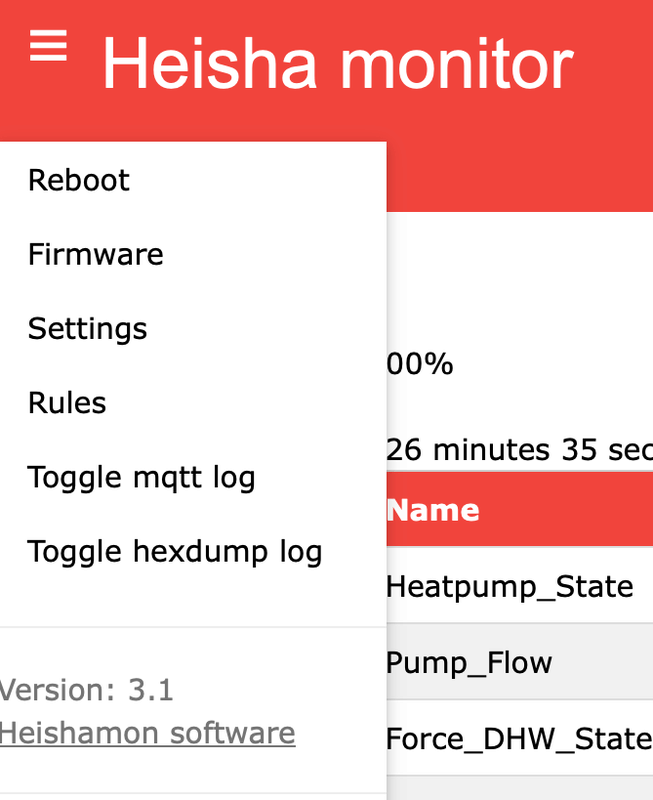
Task: Click the 00% percentage value
Action: 420,364
